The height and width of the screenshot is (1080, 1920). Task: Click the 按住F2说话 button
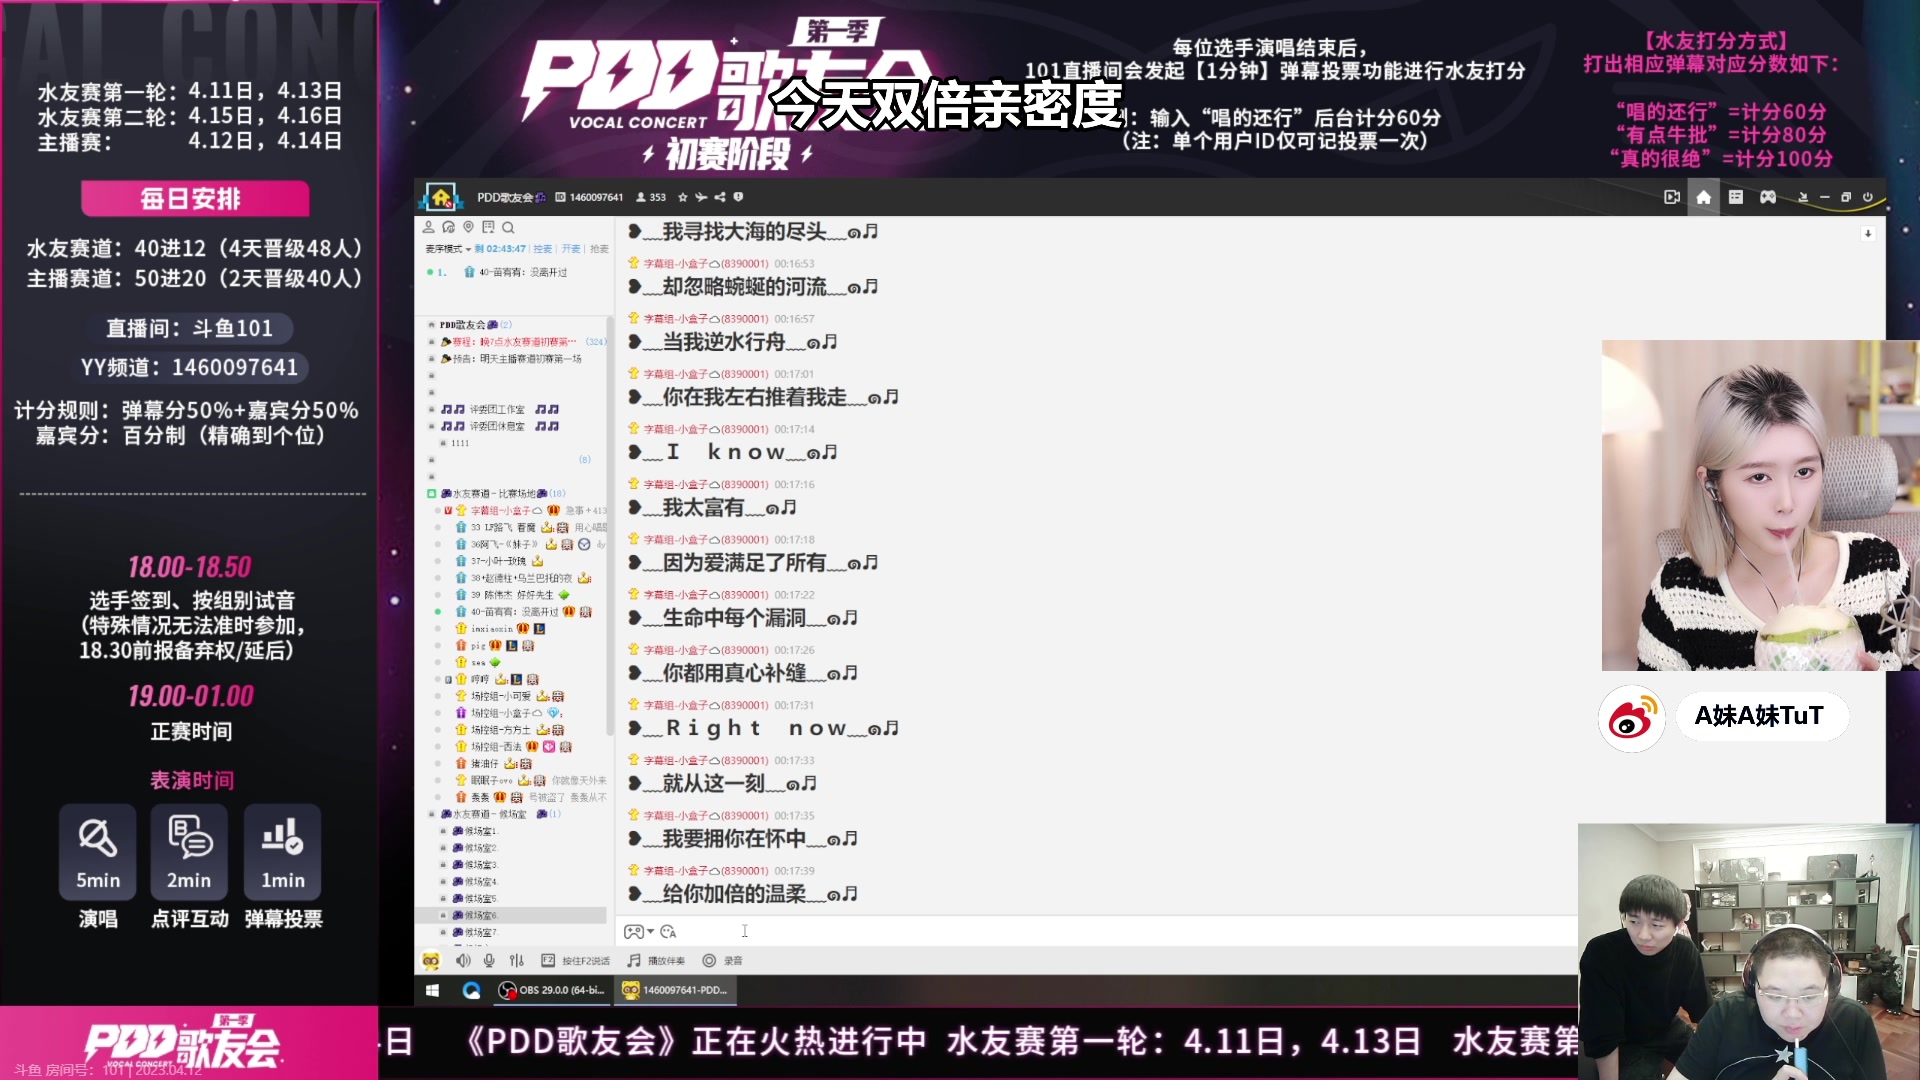(x=576, y=961)
